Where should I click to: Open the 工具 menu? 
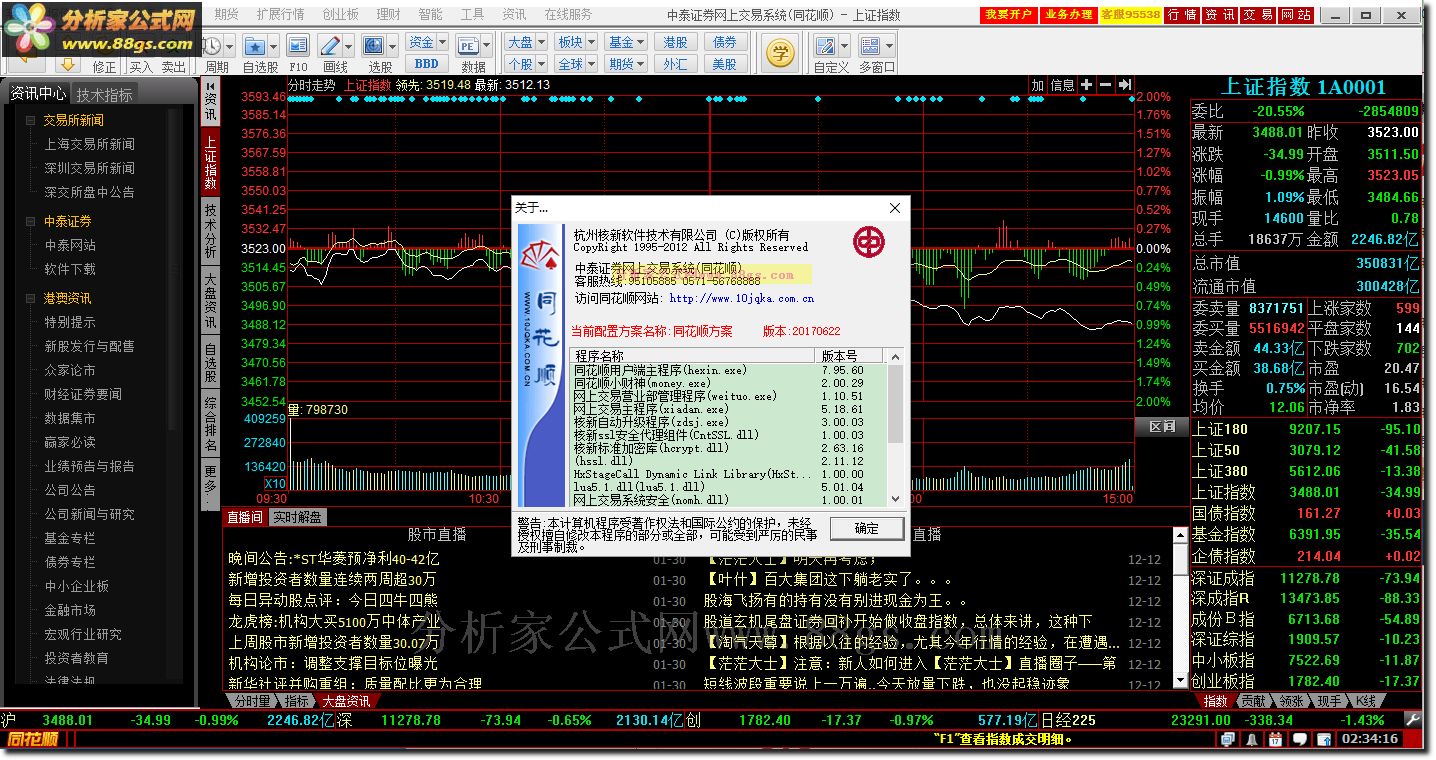point(472,15)
